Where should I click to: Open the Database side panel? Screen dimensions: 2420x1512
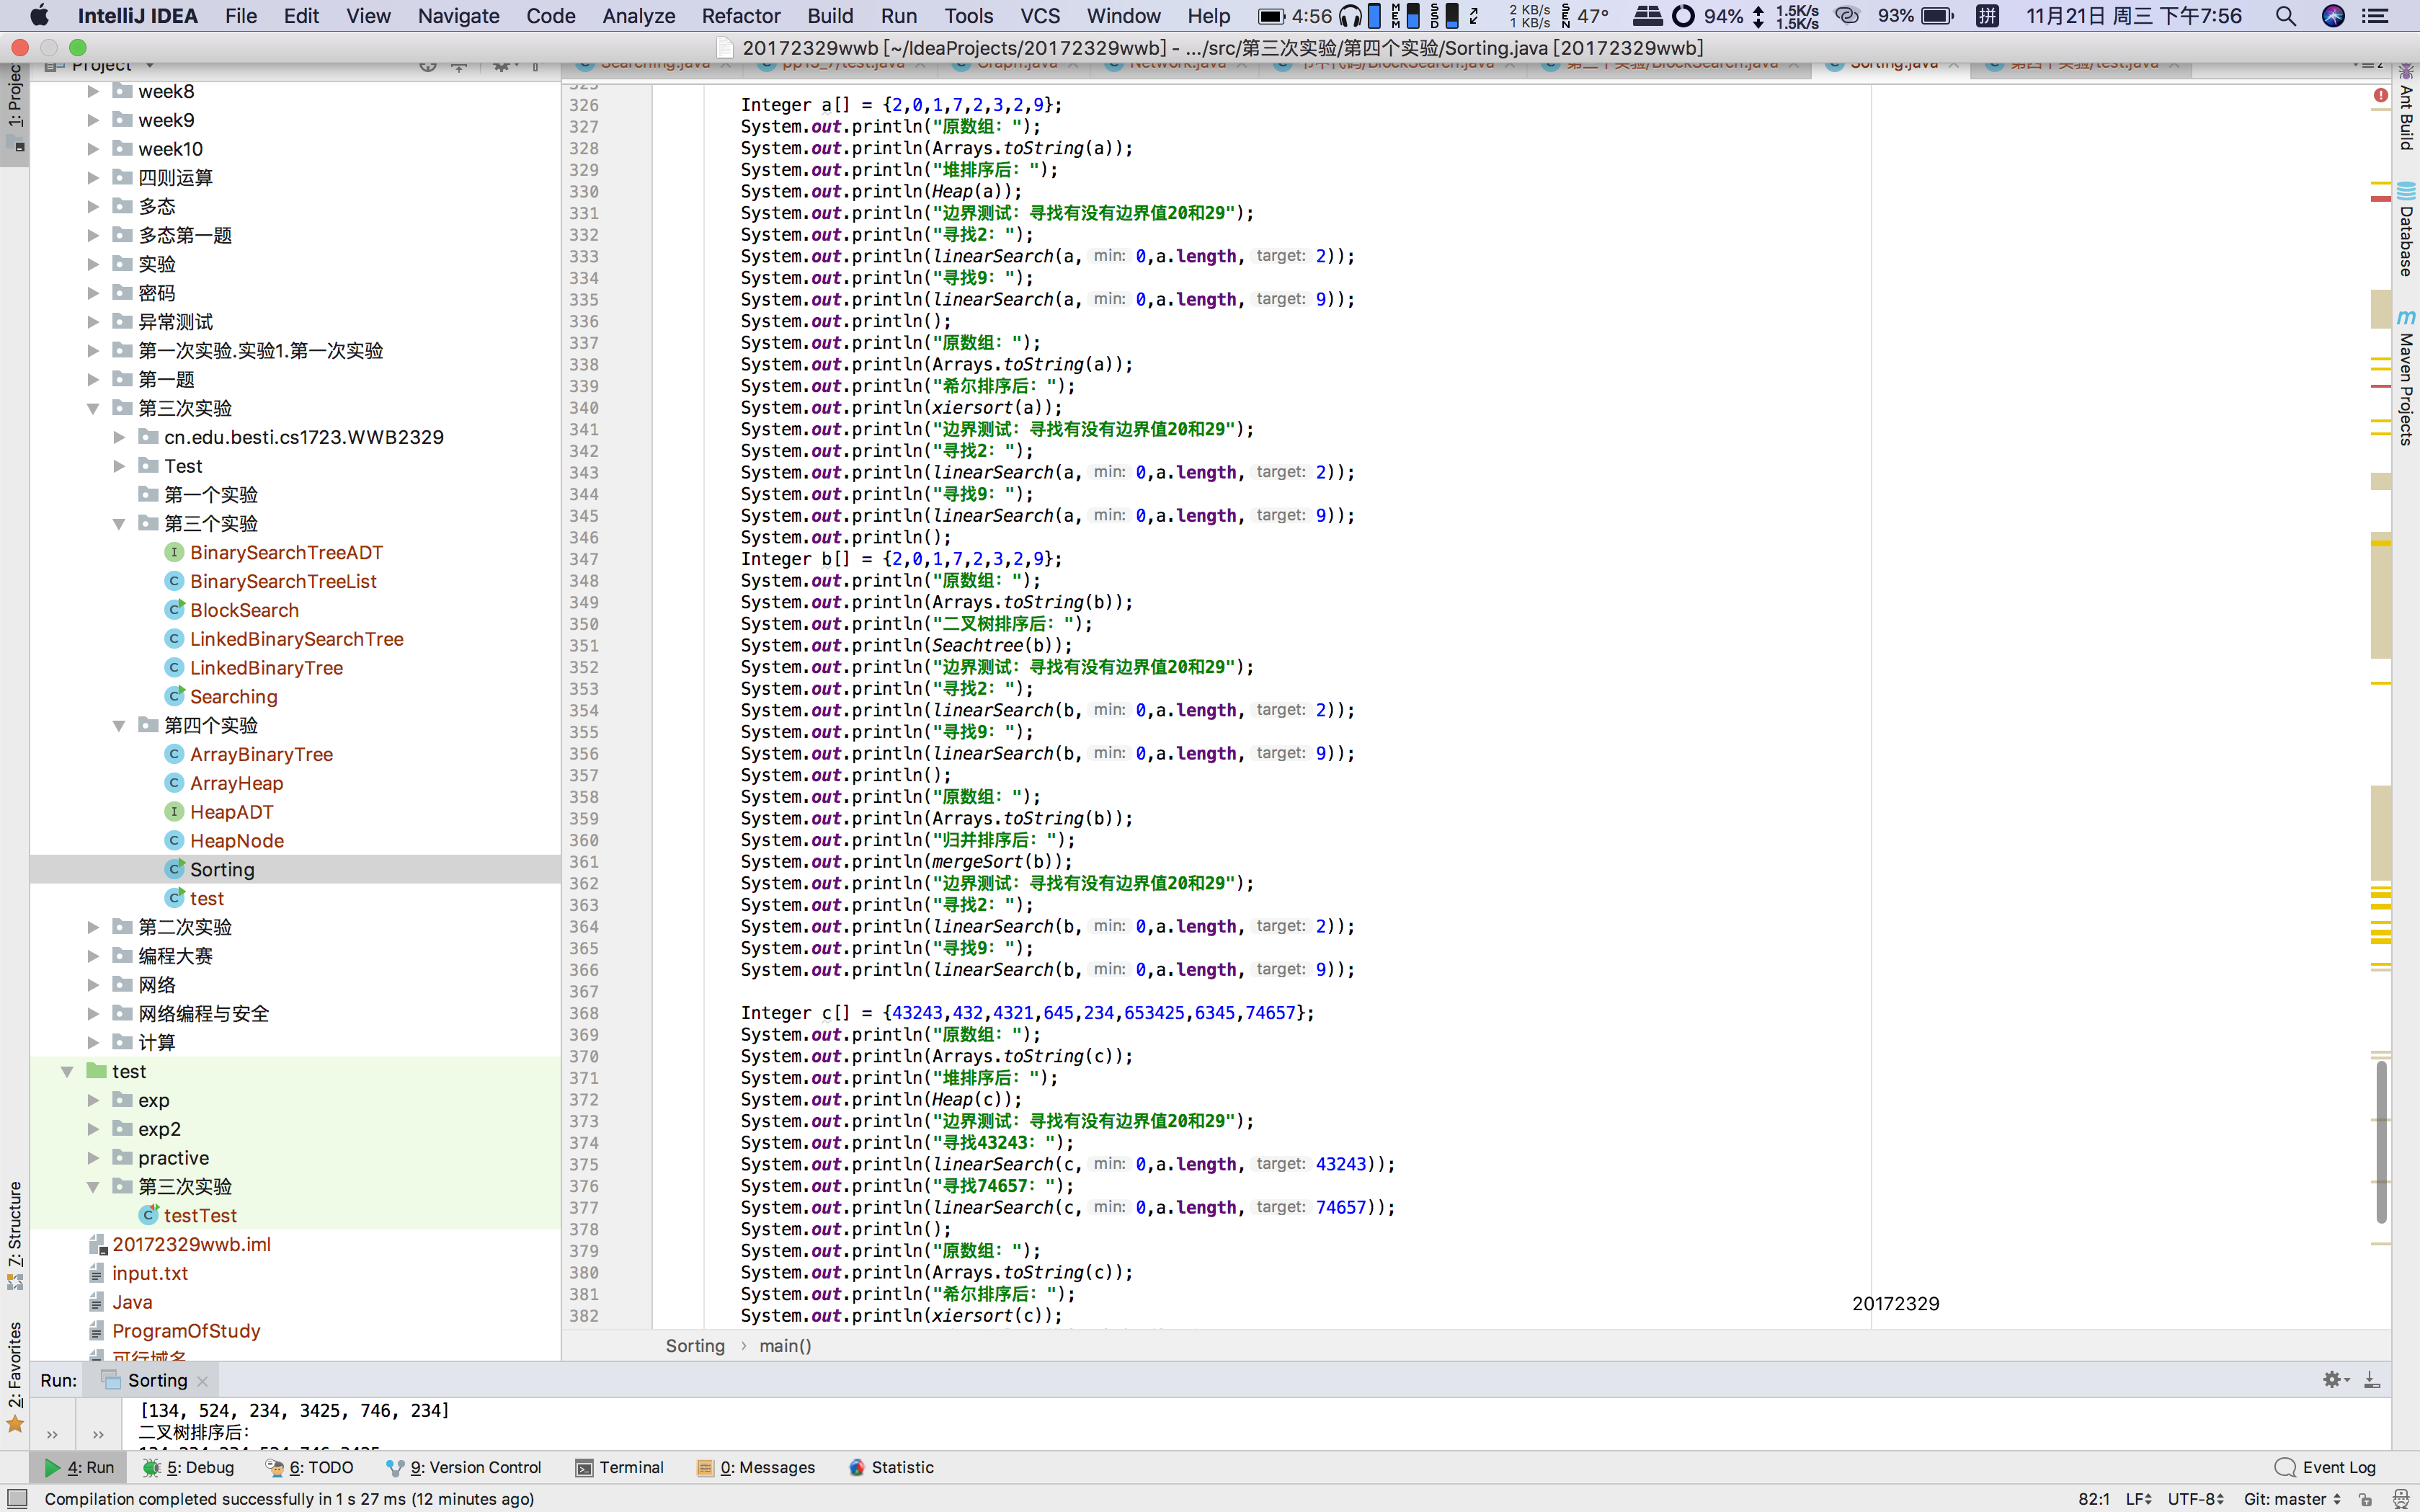coord(2406,230)
